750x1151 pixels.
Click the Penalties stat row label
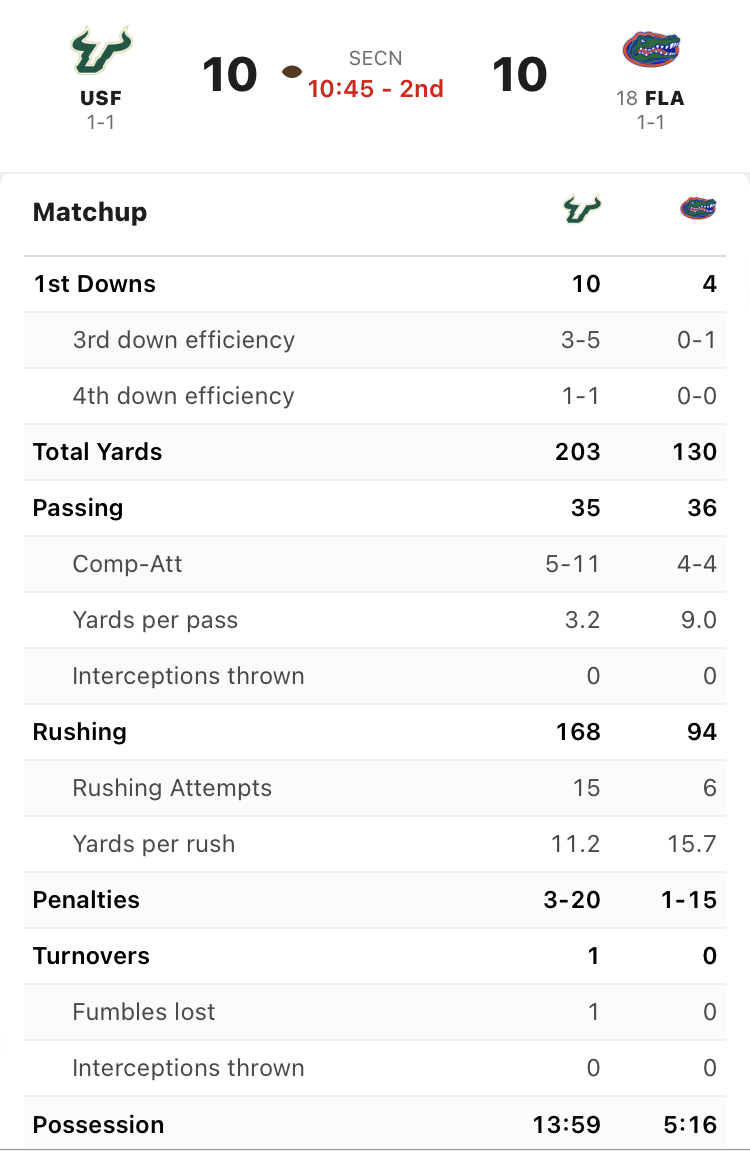click(87, 900)
